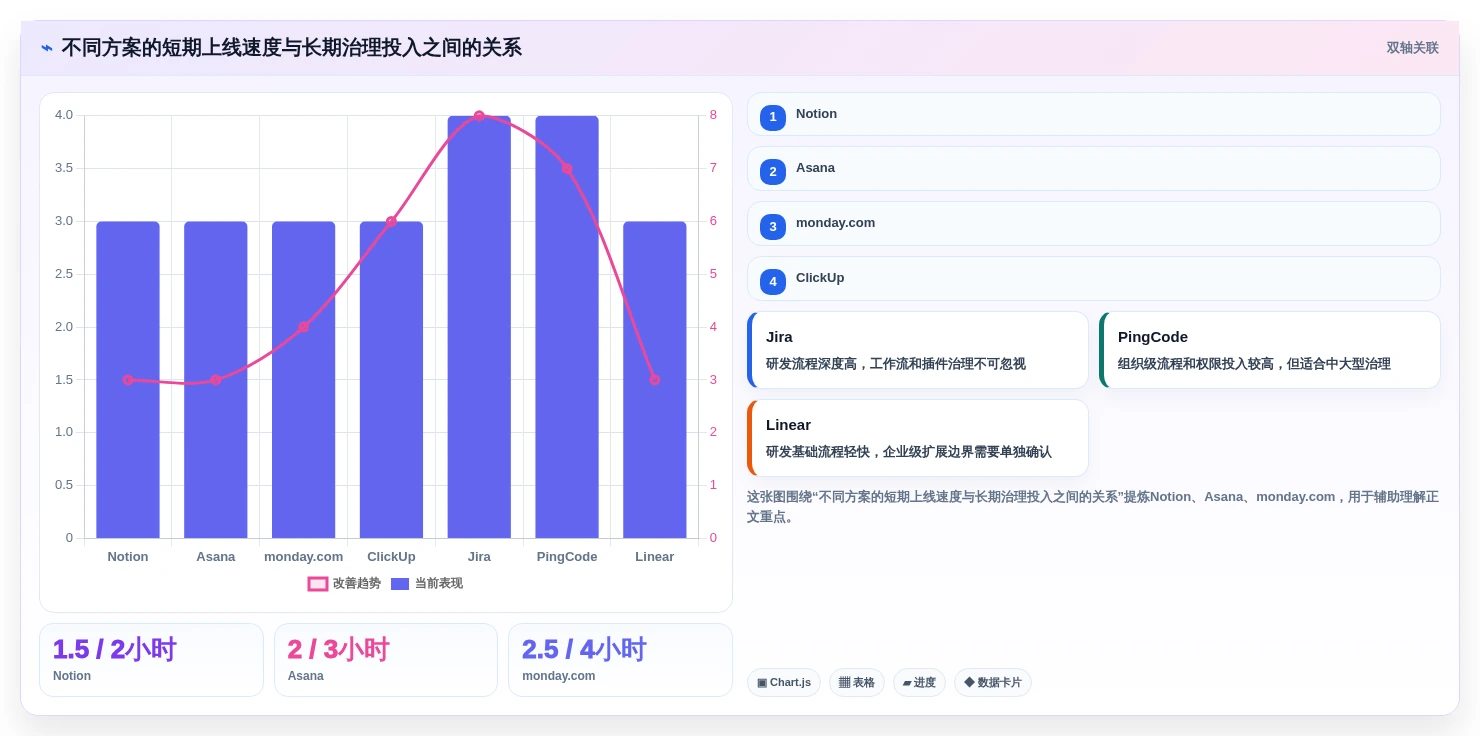The width and height of the screenshot is (1480, 736).
Task: Click the pink trend point on Asana bar
Action: (216, 380)
